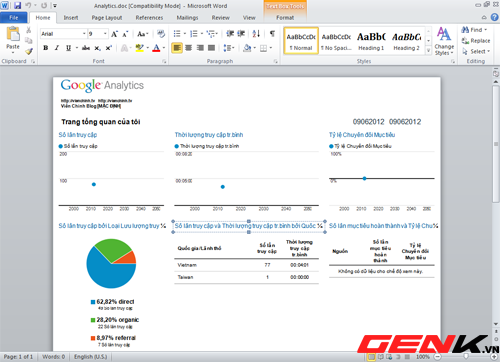Viewport: 500px width, 362px height.
Task: Click the zoom in plus button
Action: [494, 357]
